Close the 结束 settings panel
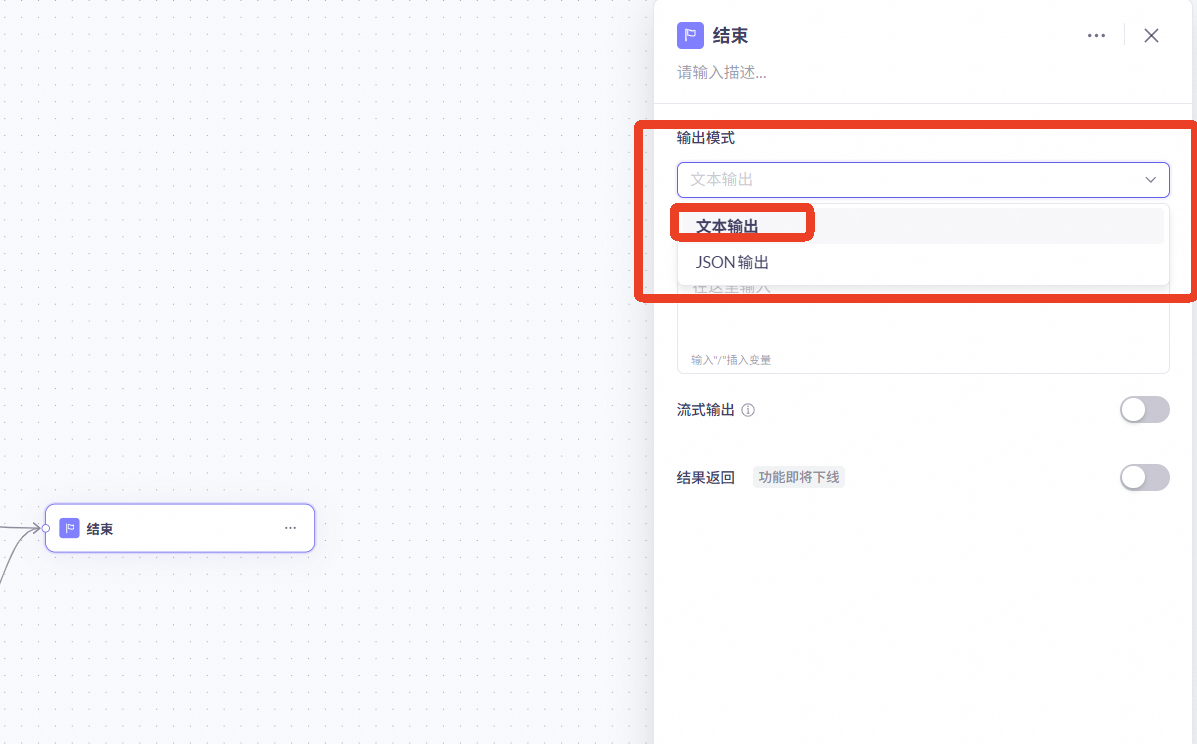The image size is (1197, 744). (1151, 36)
